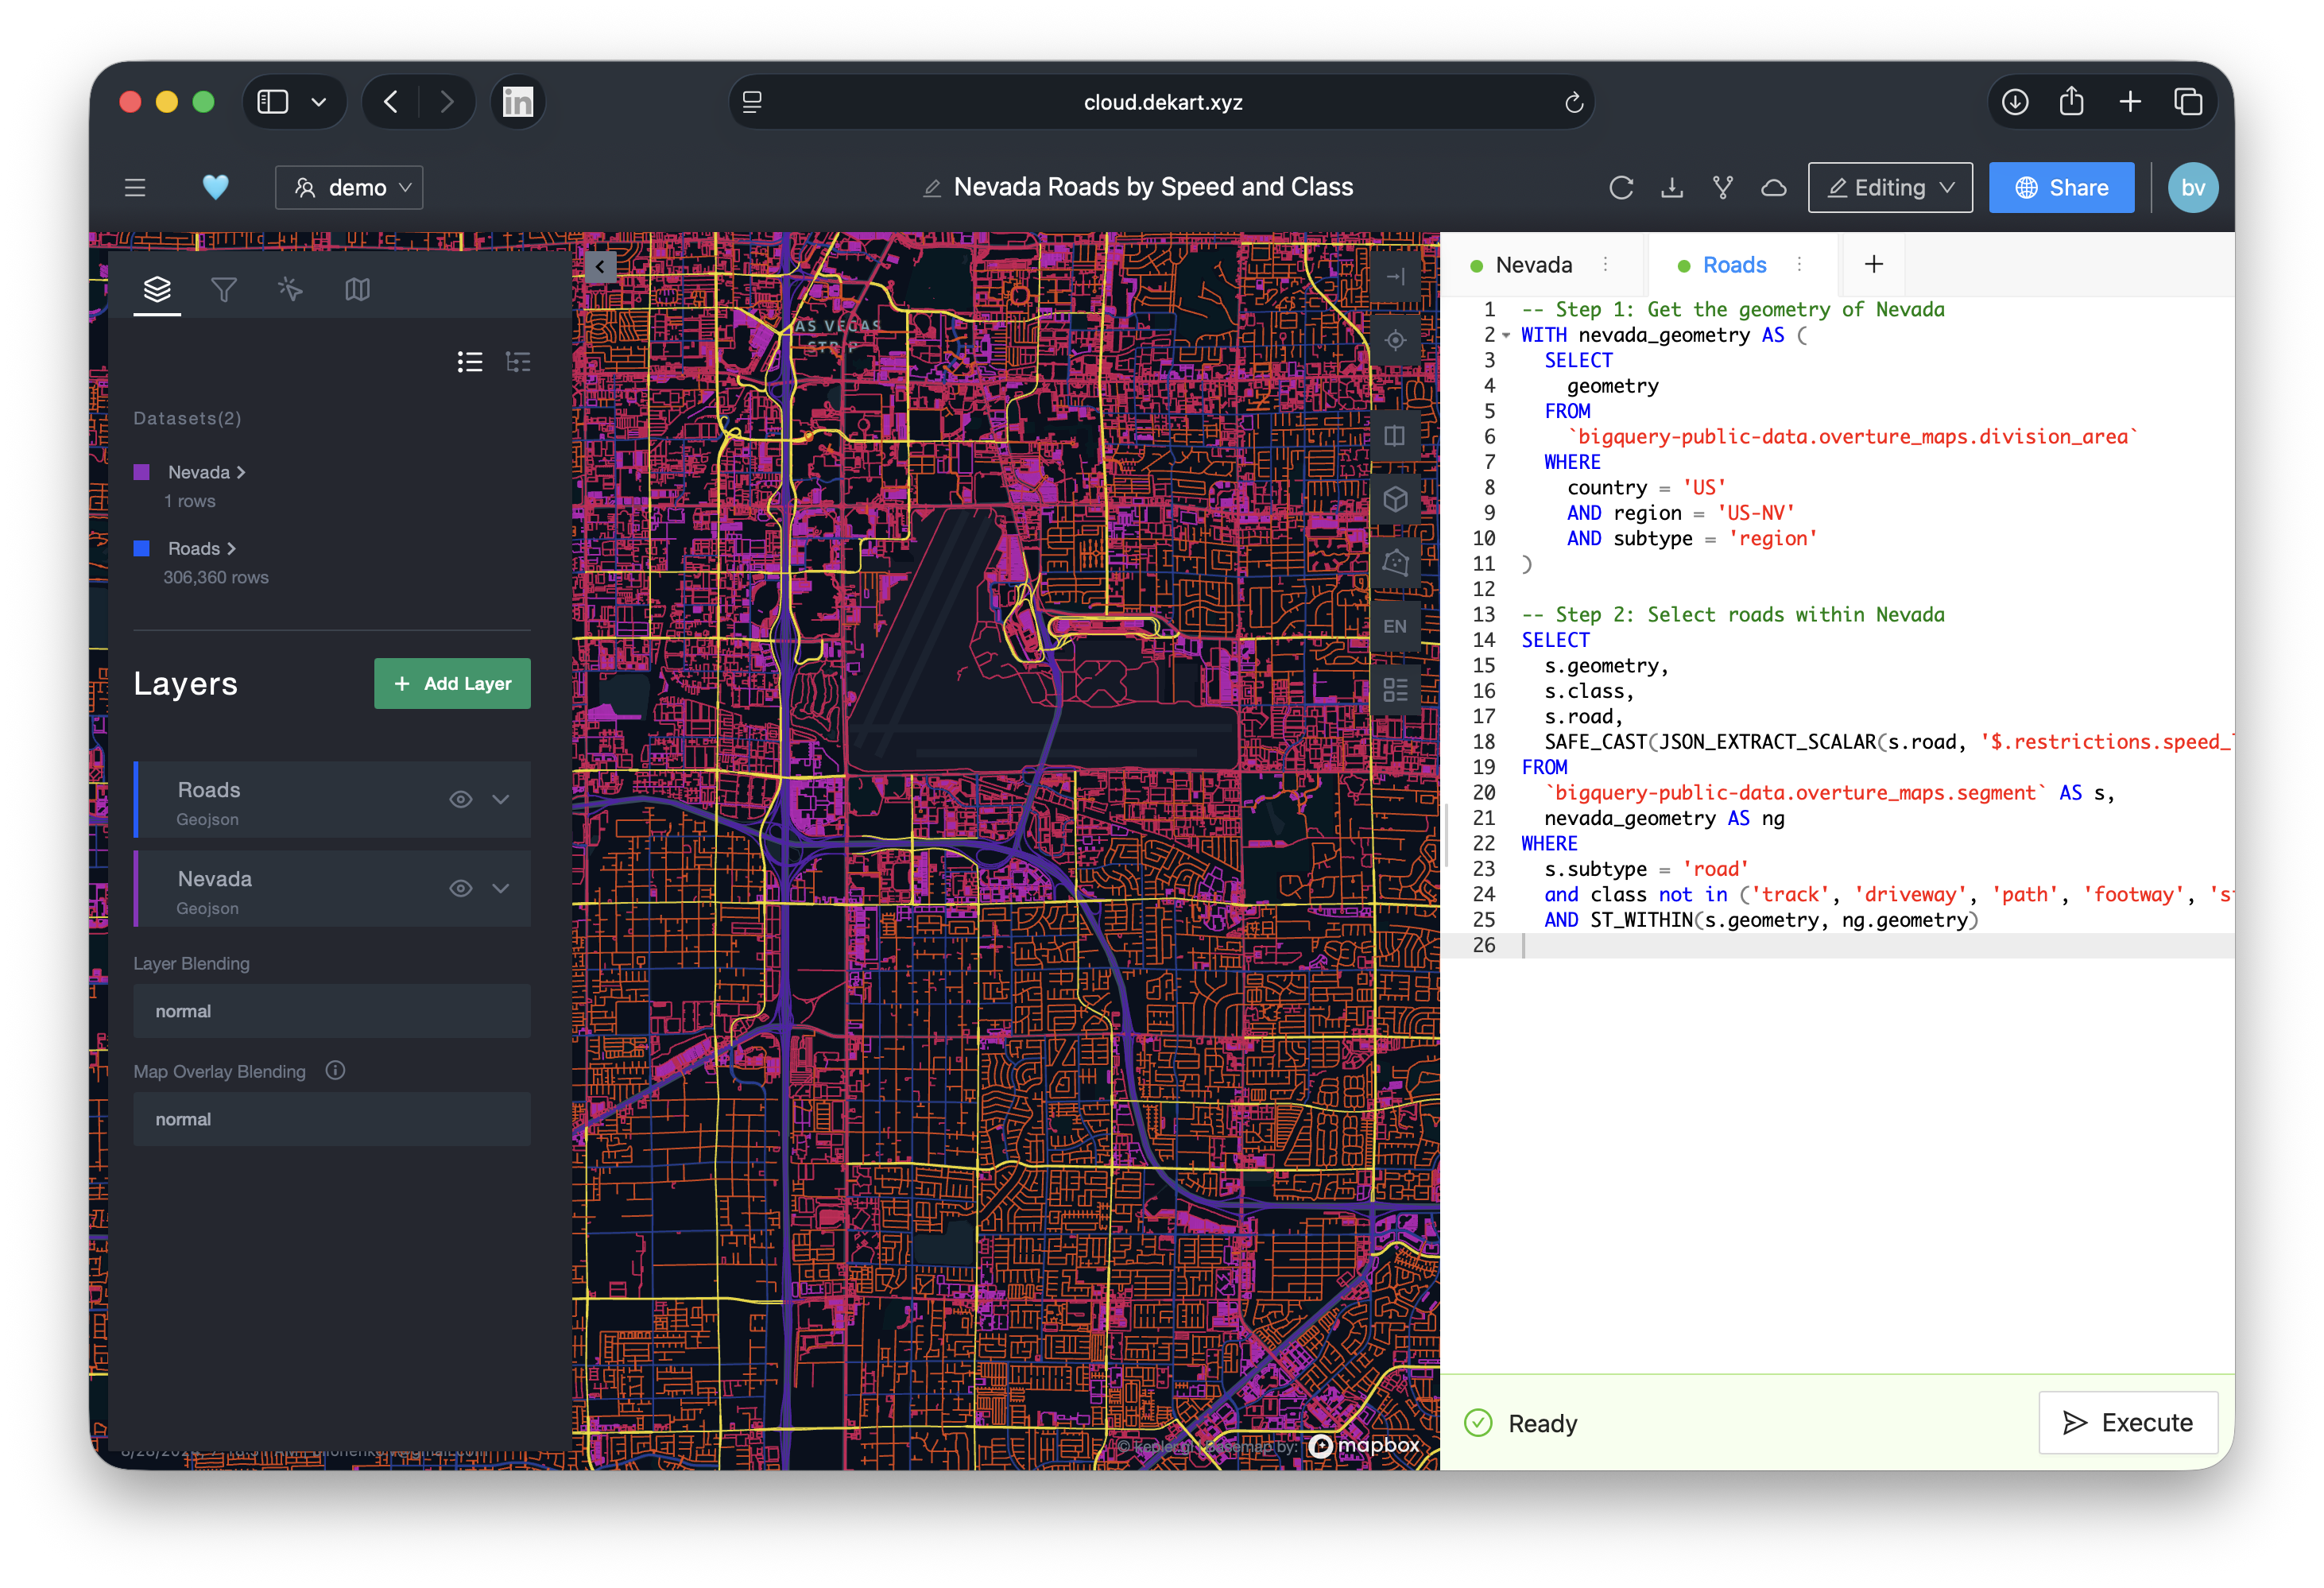The image size is (2324, 1588).
Task: Hide the Nevada layer eye icon
Action: click(460, 888)
